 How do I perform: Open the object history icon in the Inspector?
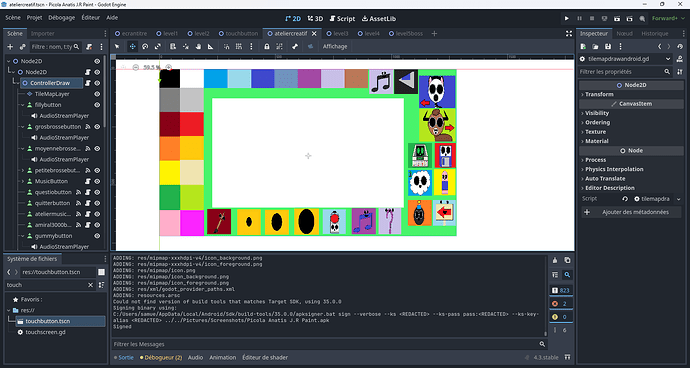pos(680,47)
